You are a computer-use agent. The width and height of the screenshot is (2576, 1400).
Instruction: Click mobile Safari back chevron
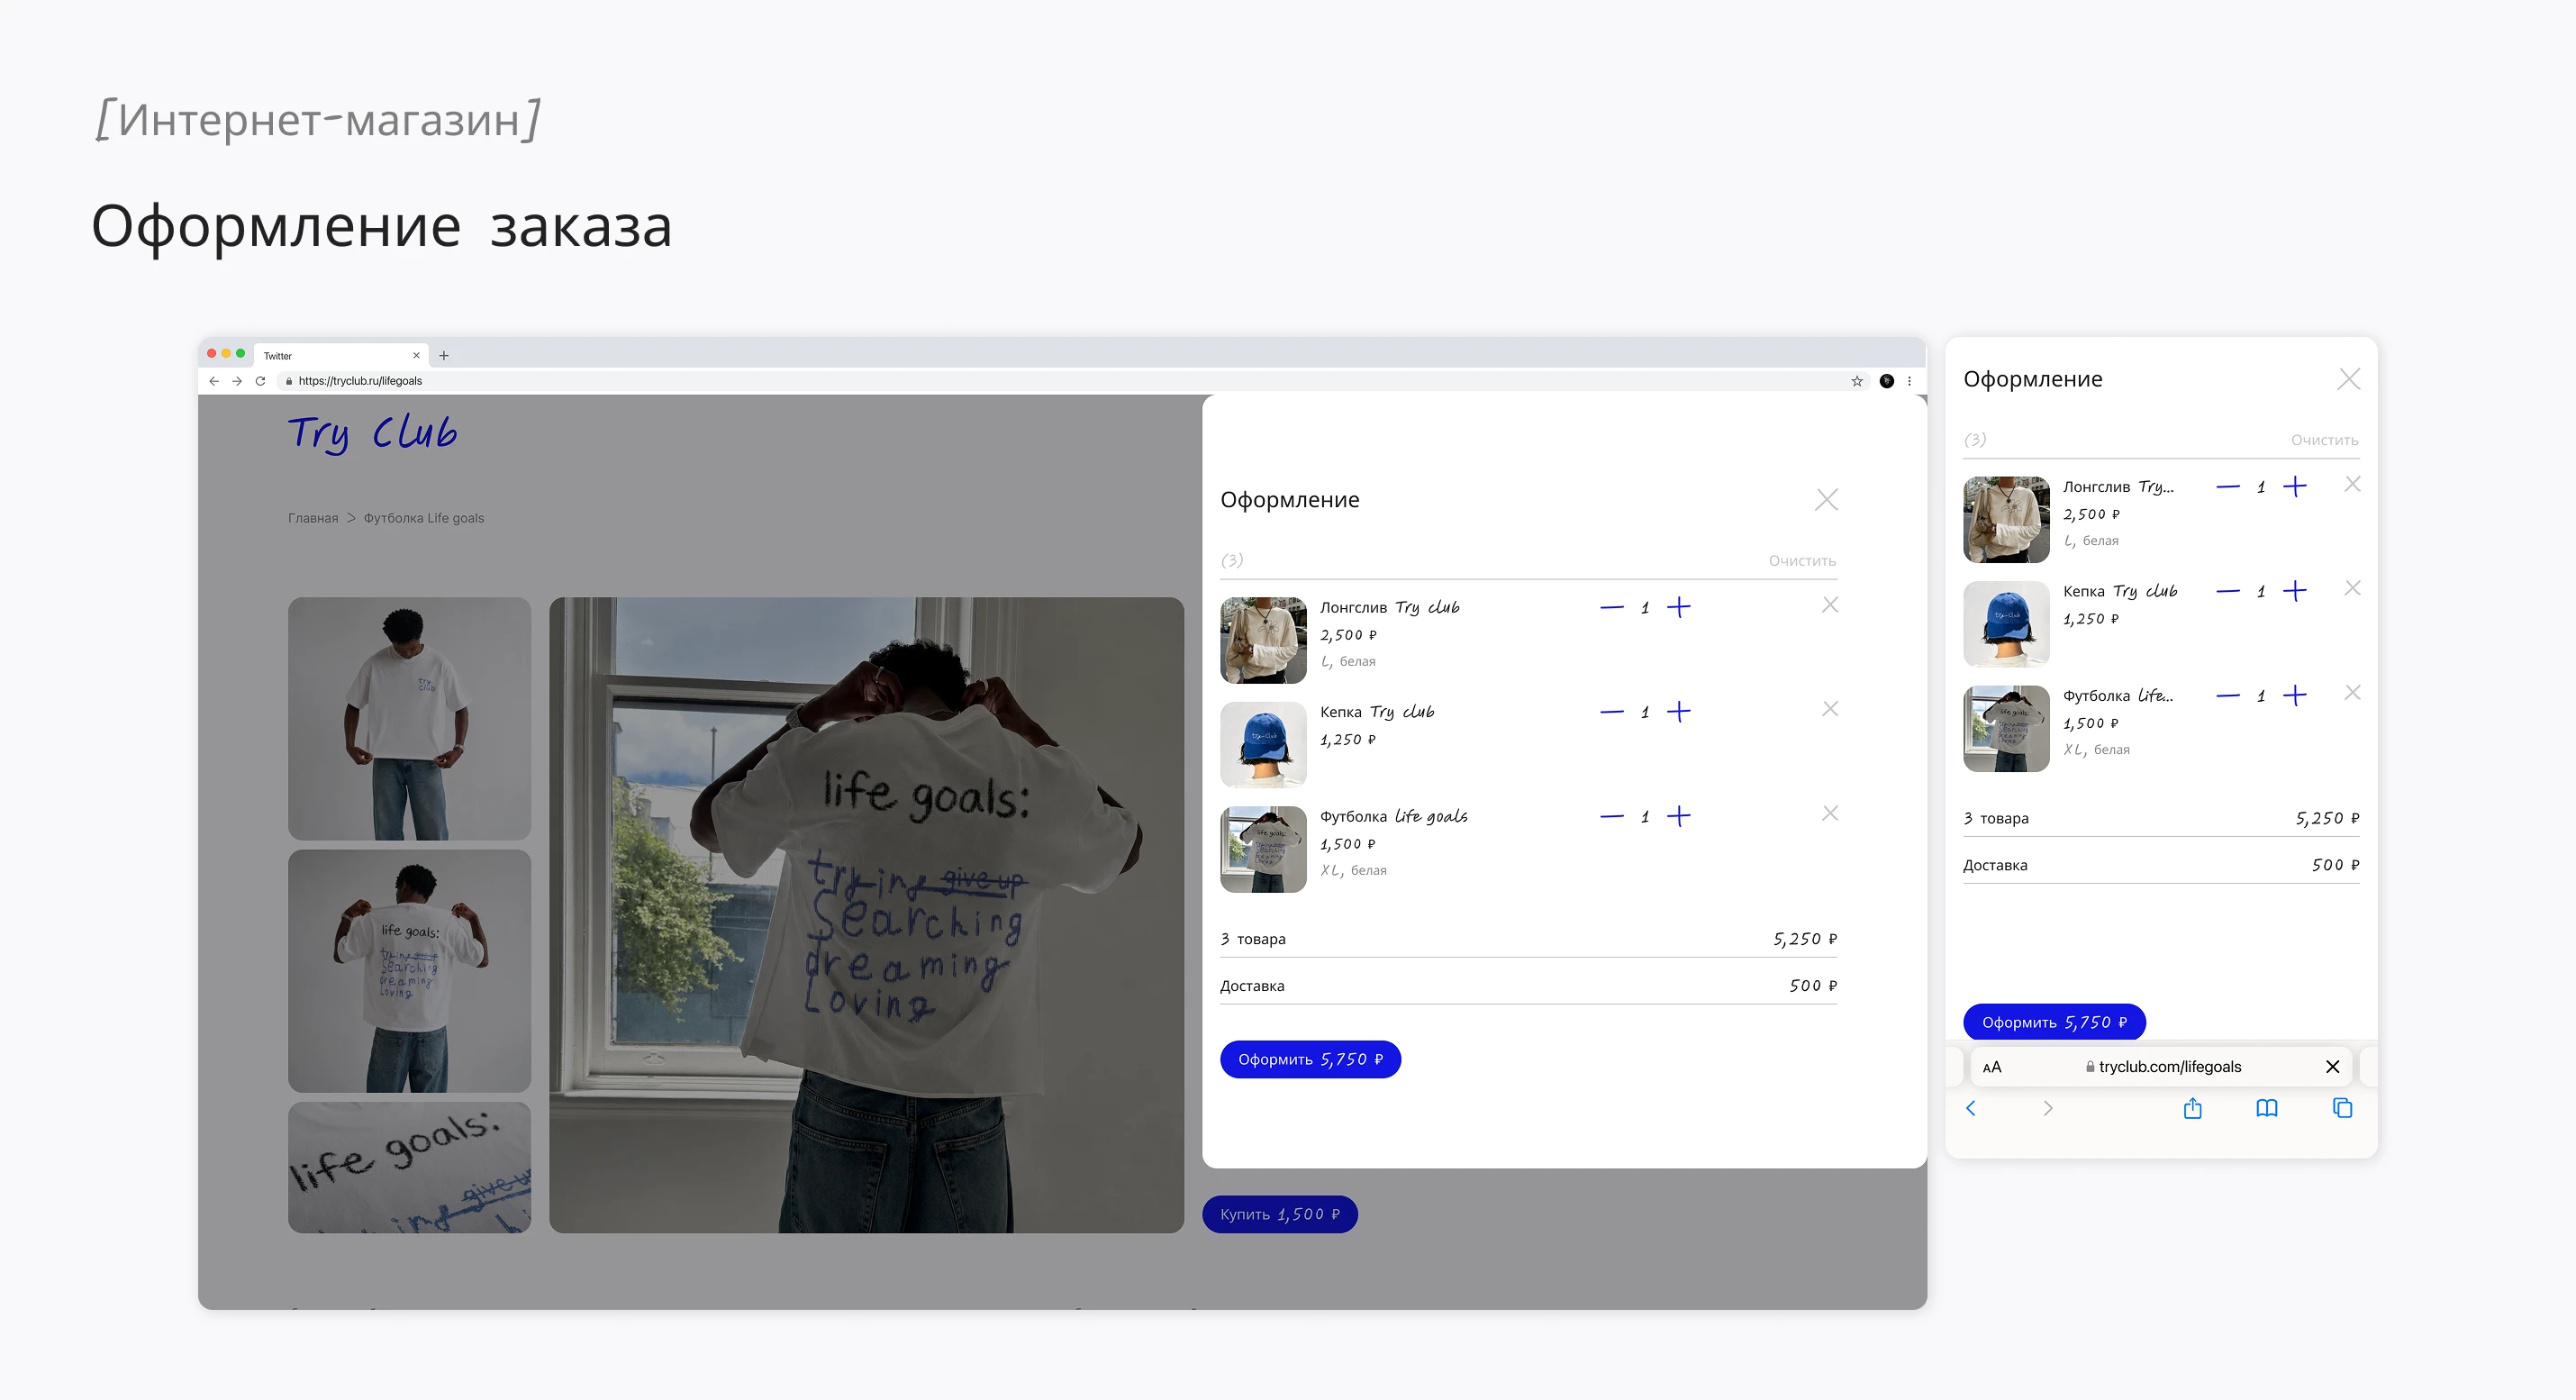[x=1971, y=1108]
